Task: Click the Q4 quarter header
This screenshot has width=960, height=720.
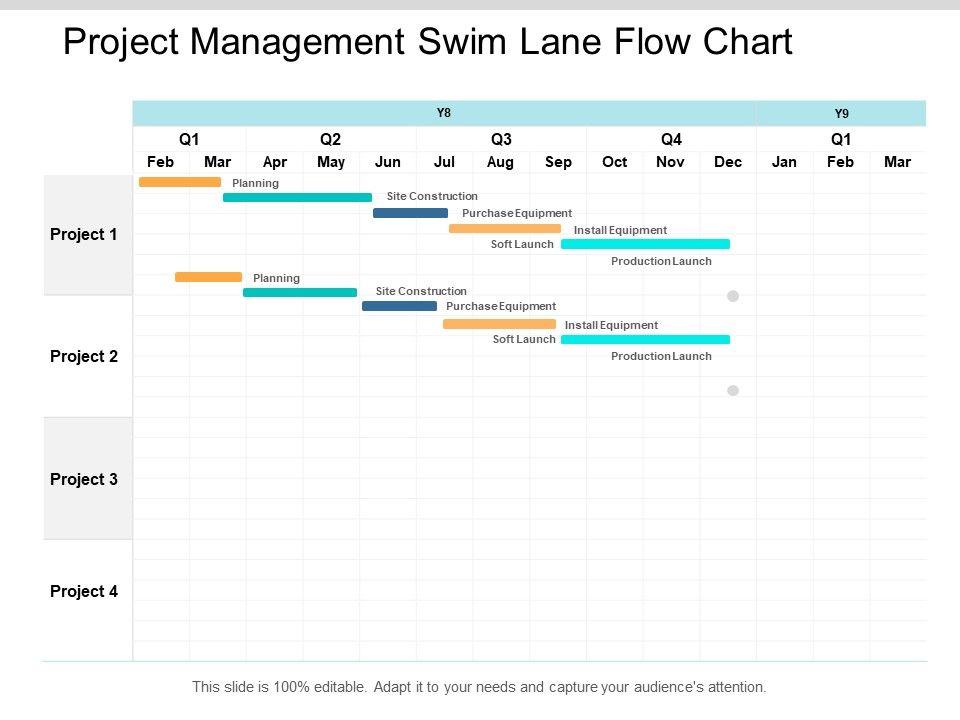Action: coord(671,139)
